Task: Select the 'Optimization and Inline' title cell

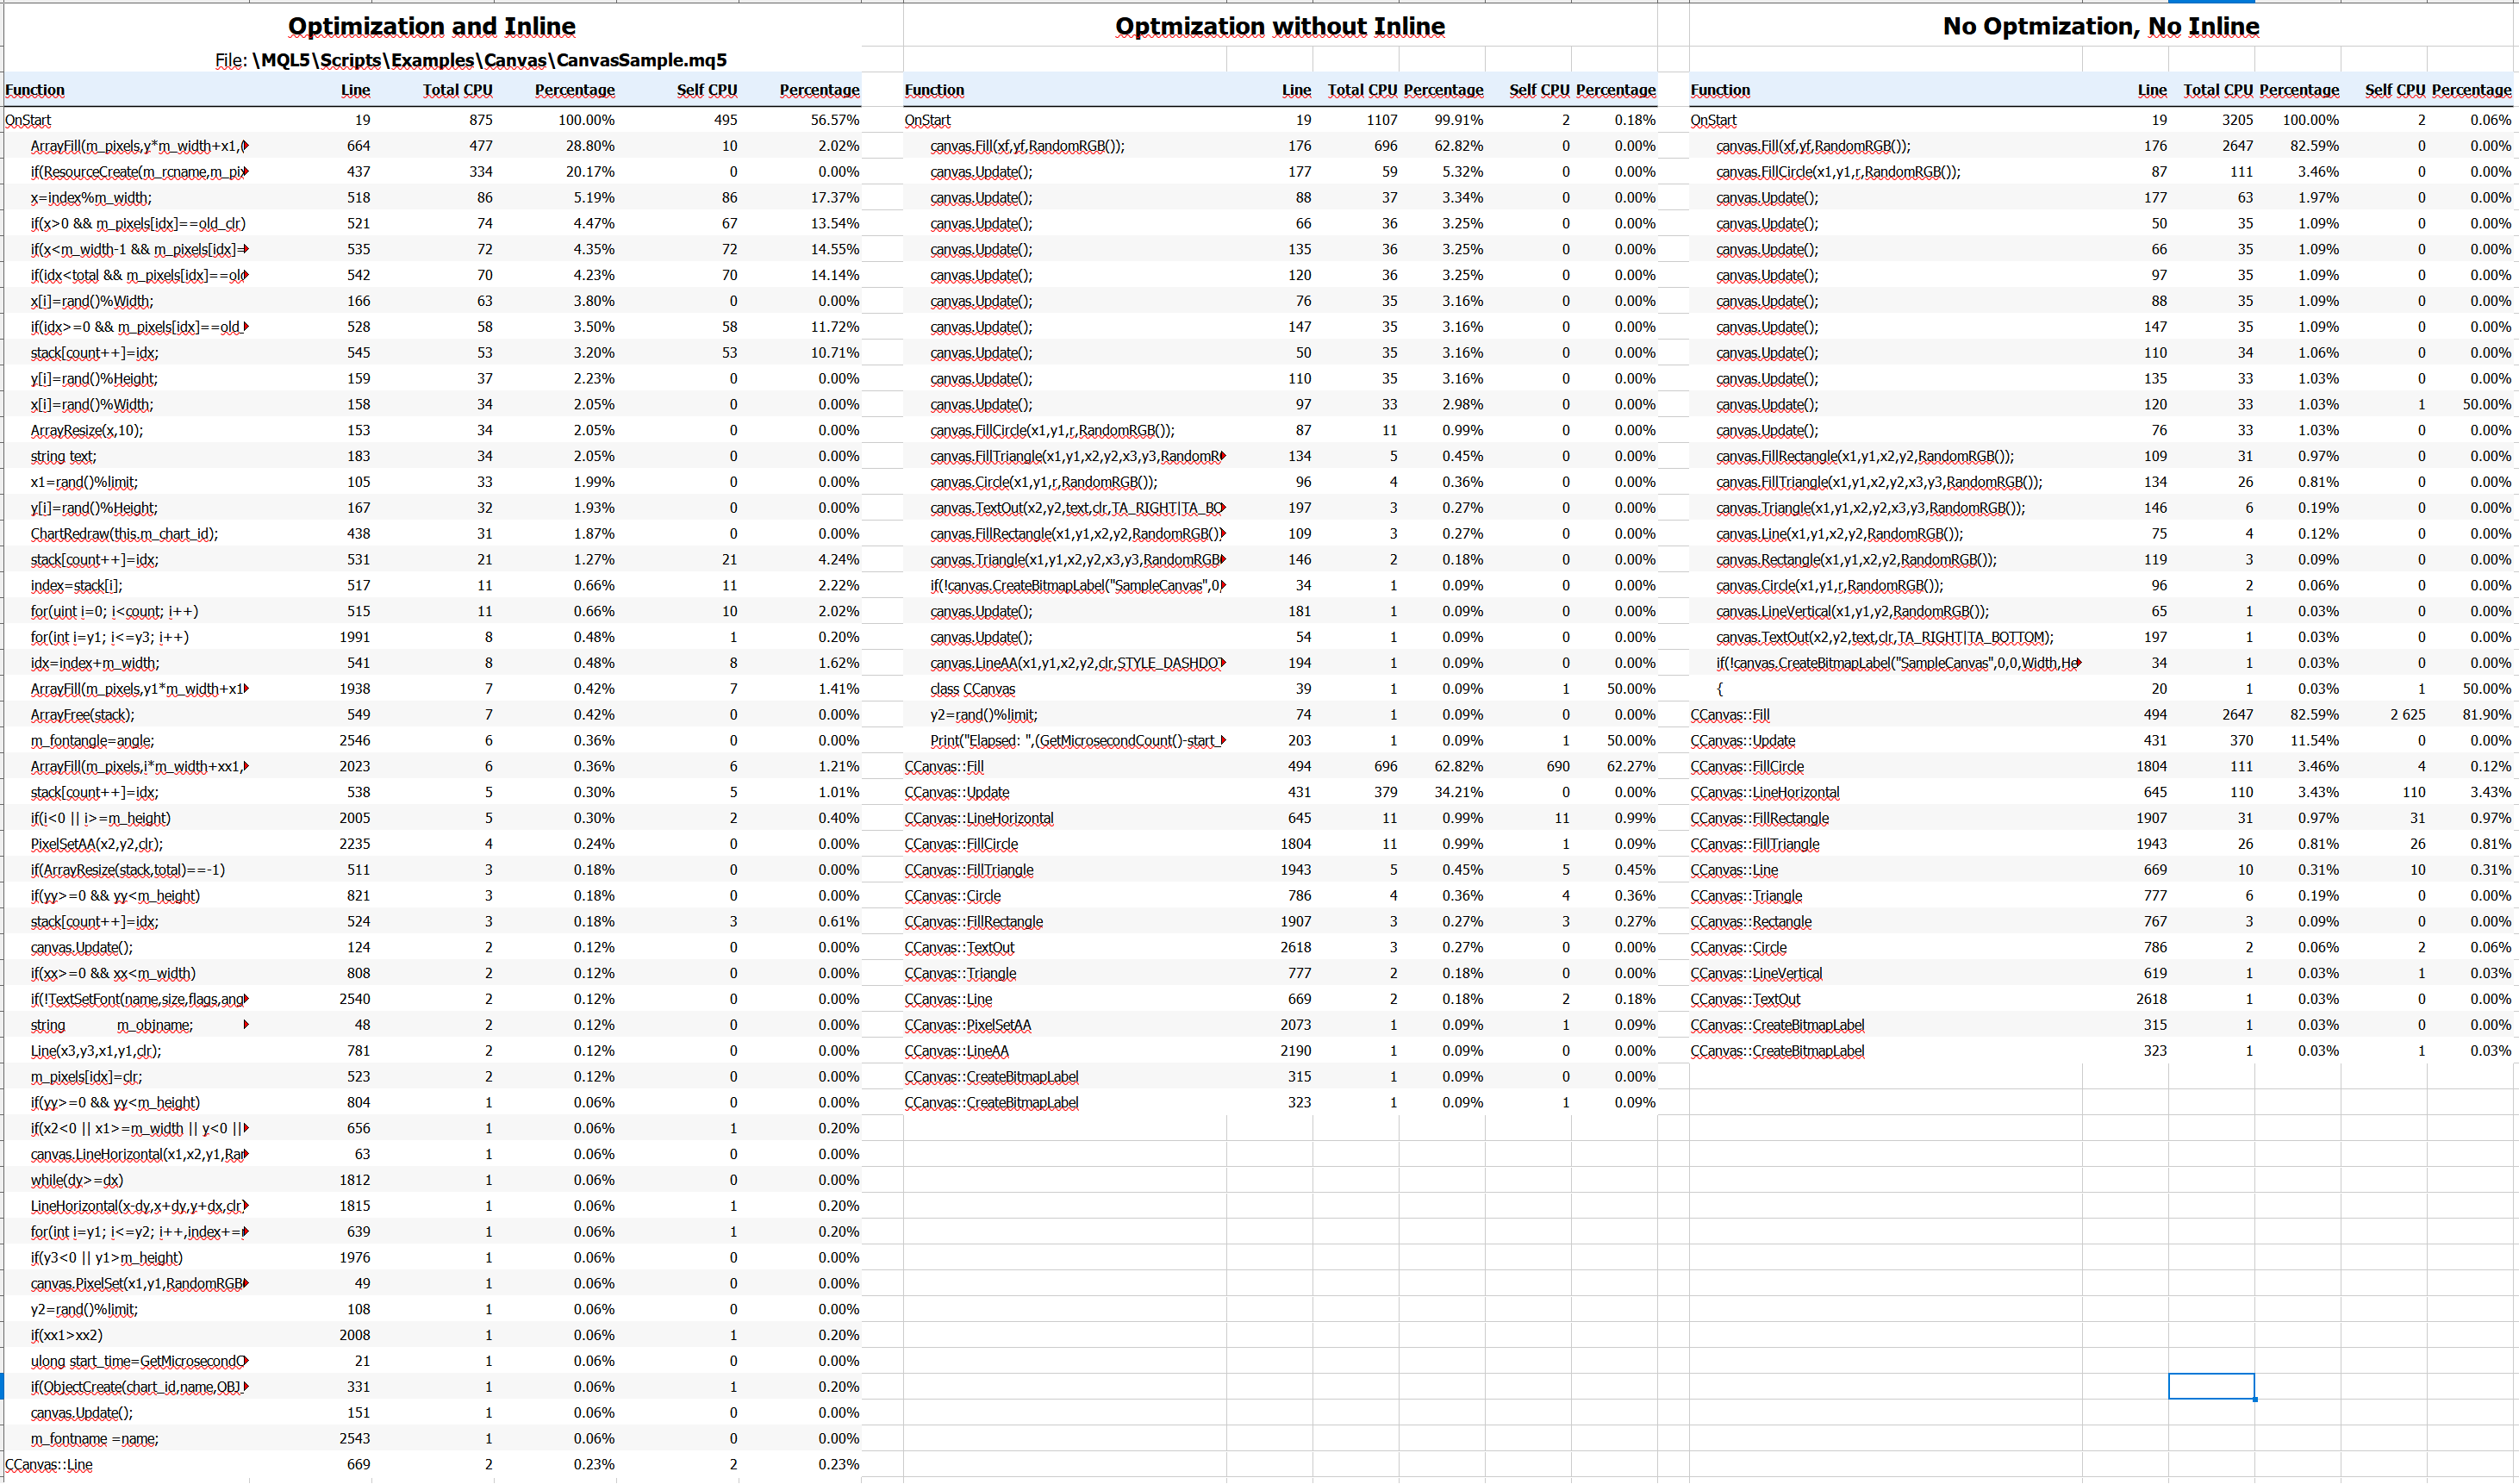Action: pyautogui.click(x=432, y=26)
